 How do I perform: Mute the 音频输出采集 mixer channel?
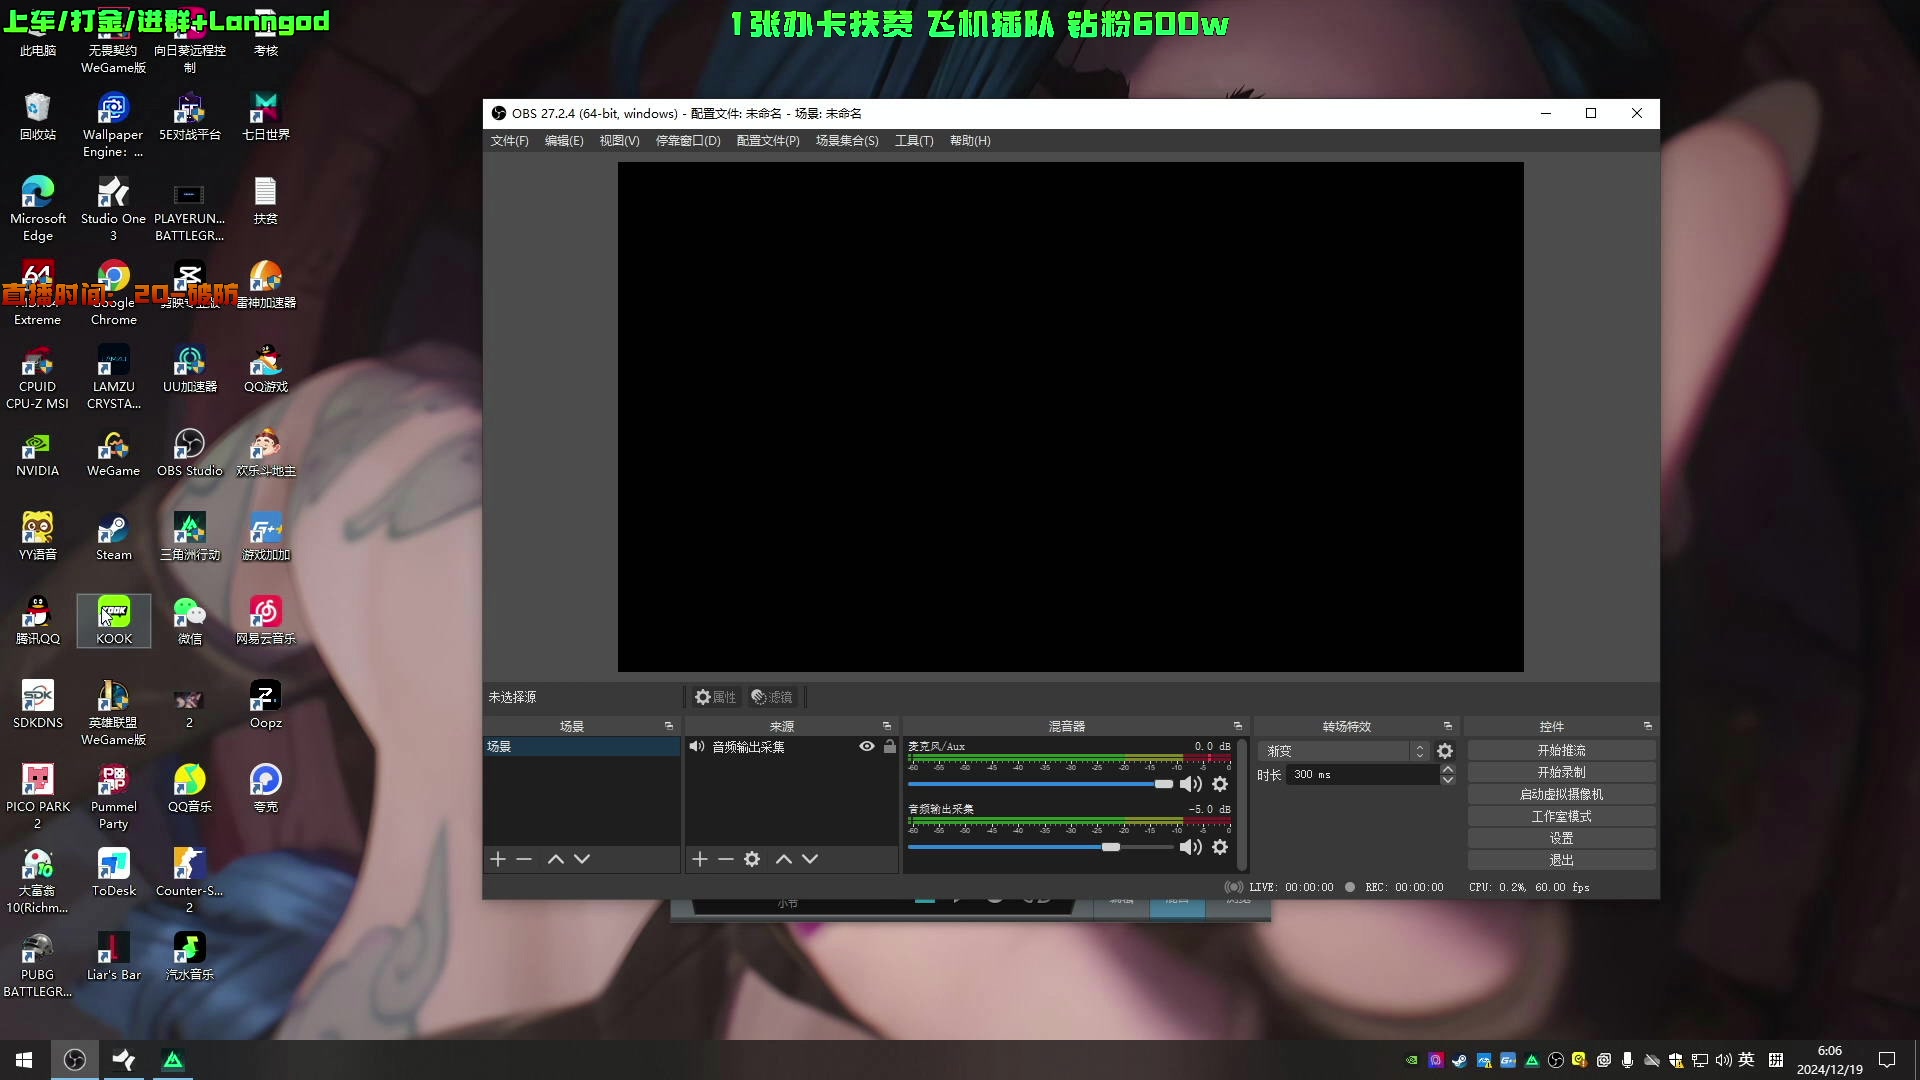[1190, 847]
